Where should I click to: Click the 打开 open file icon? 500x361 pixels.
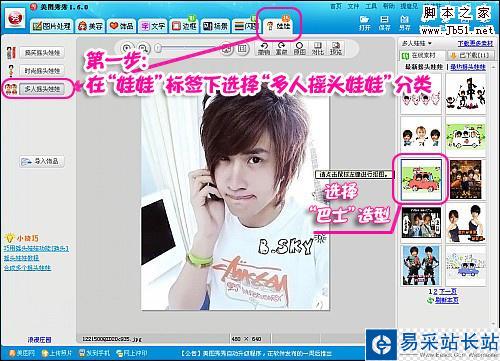(x=365, y=23)
